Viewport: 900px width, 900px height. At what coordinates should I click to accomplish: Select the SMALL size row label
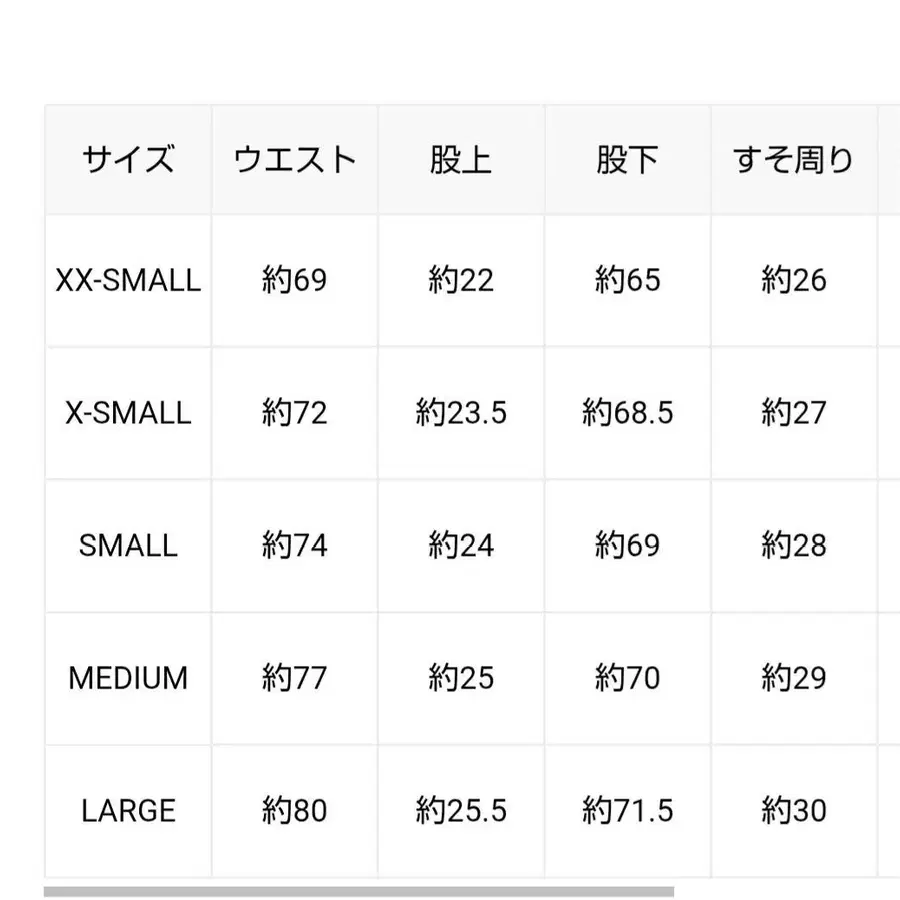tap(128, 546)
